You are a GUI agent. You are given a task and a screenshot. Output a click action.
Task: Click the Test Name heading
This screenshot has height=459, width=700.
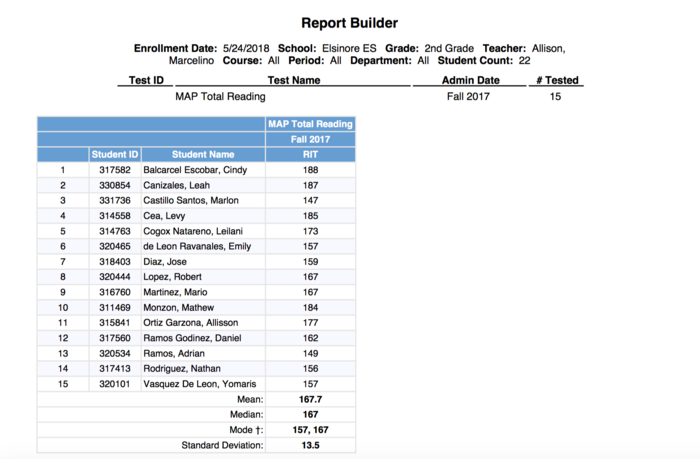coord(293,80)
